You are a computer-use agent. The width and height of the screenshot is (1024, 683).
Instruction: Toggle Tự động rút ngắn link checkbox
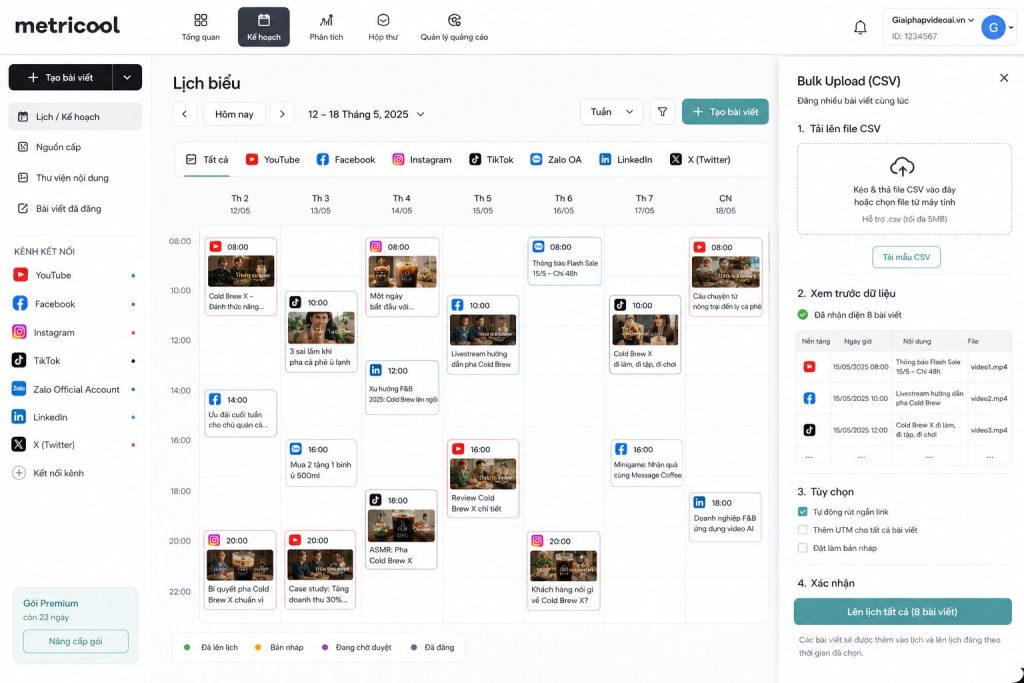coord(803,512)
